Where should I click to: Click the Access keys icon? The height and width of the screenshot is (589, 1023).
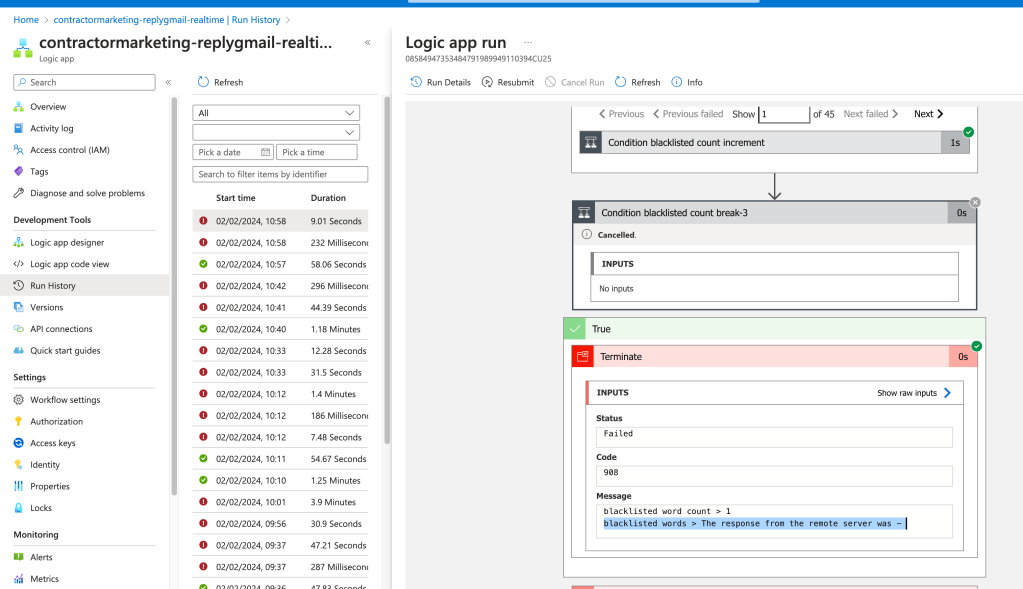click(x=18, y=442)
